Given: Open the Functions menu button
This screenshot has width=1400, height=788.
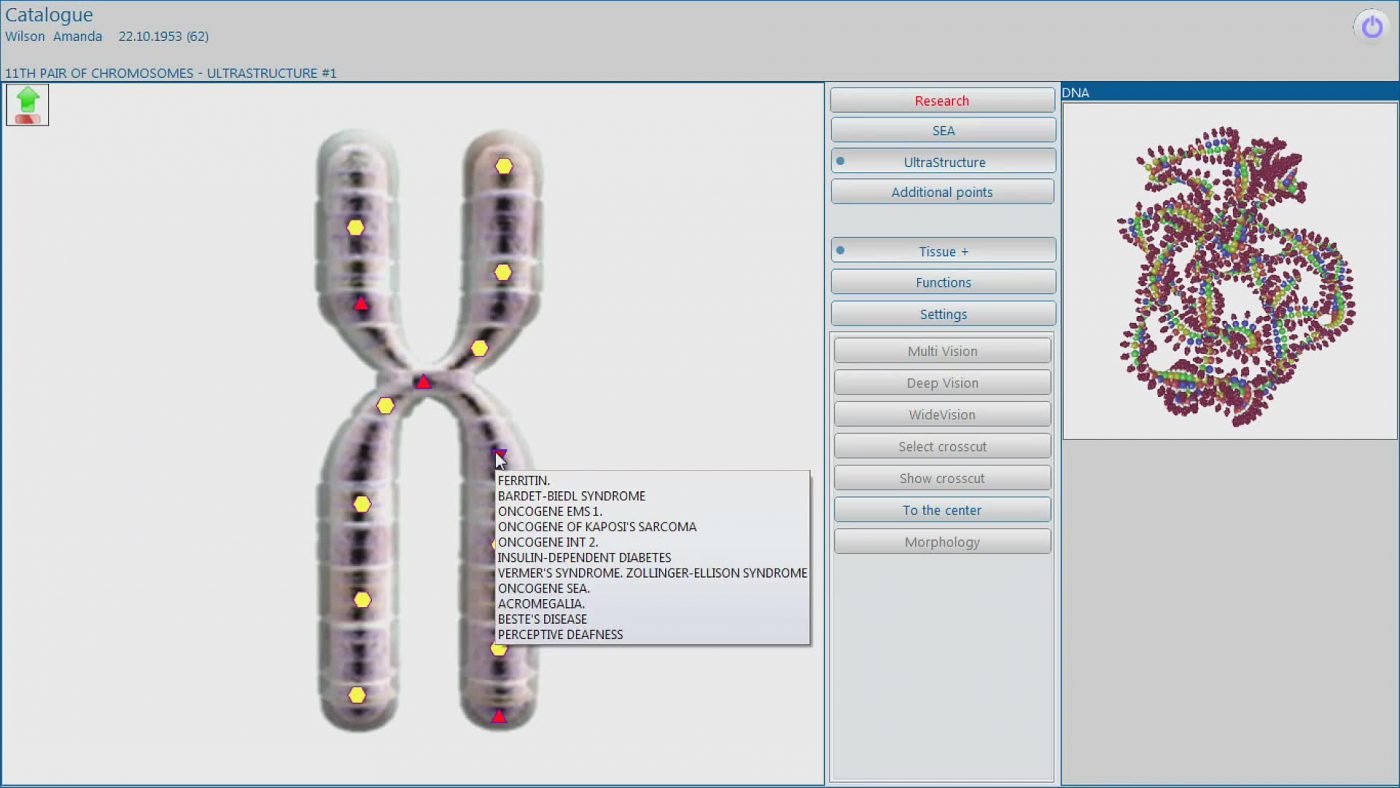Looking at the screenshot, I should click(x=943, y=283).
